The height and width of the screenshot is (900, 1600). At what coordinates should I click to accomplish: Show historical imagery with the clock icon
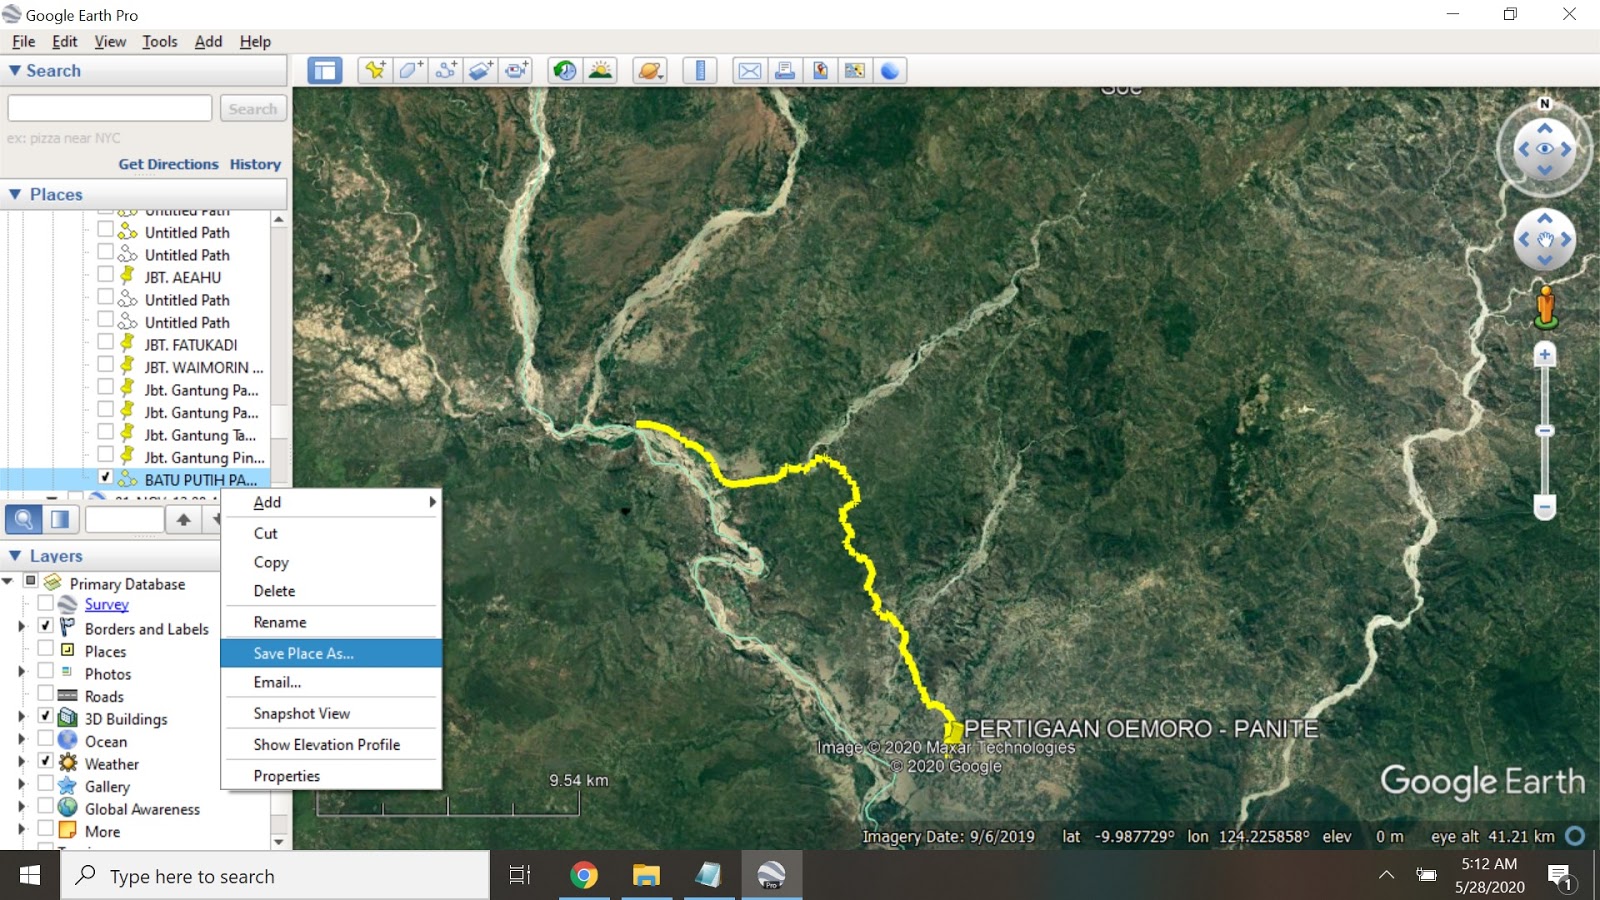[565, 70]
